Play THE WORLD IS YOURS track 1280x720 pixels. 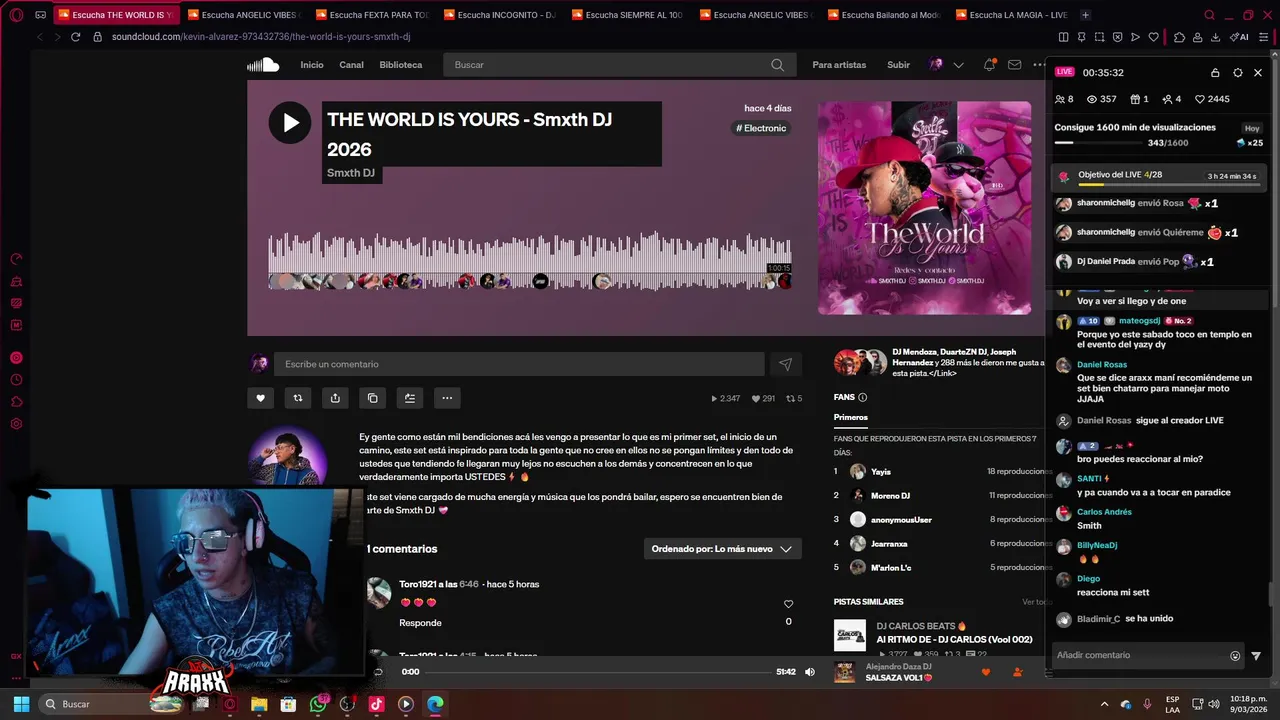point(290,123)
